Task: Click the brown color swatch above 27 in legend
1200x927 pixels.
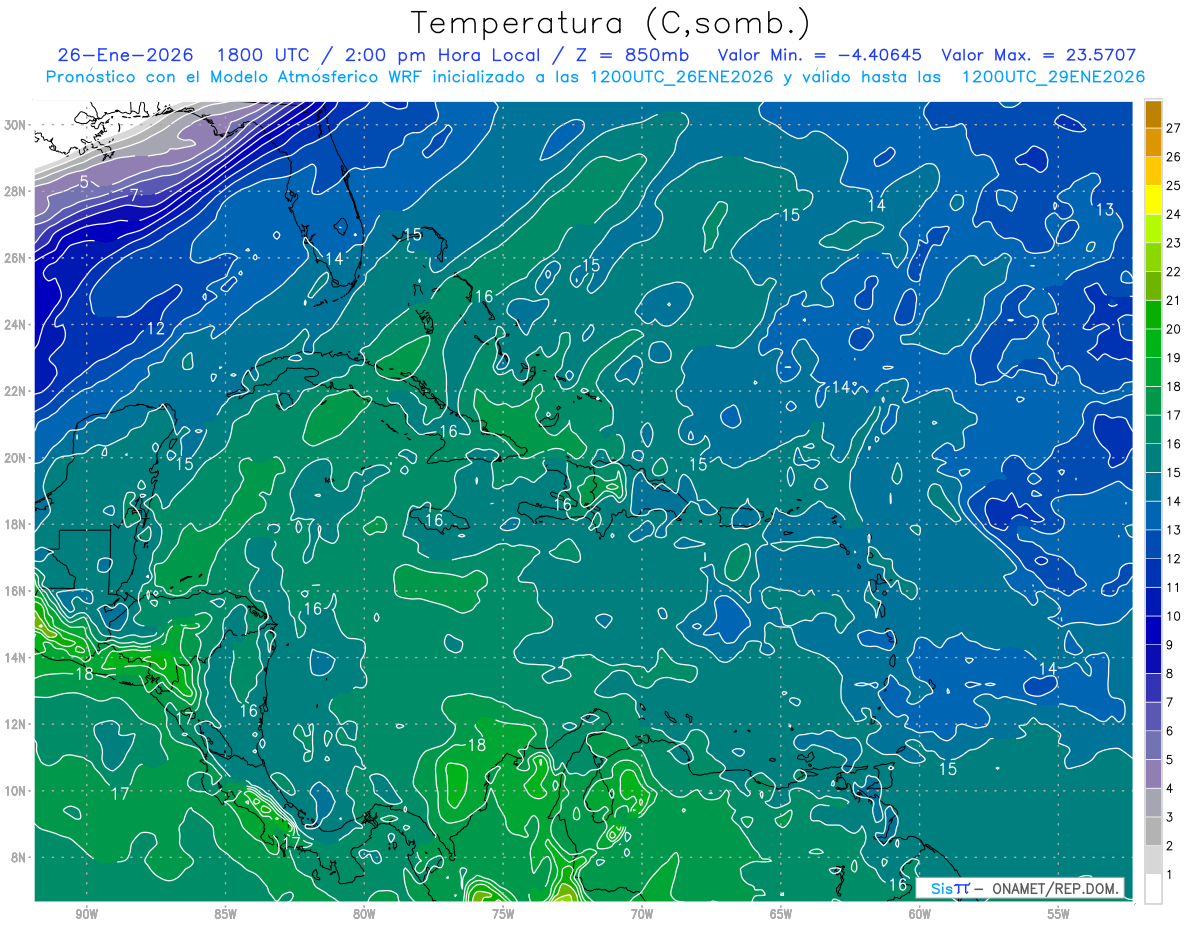Action: click(x=1153, y=113)
